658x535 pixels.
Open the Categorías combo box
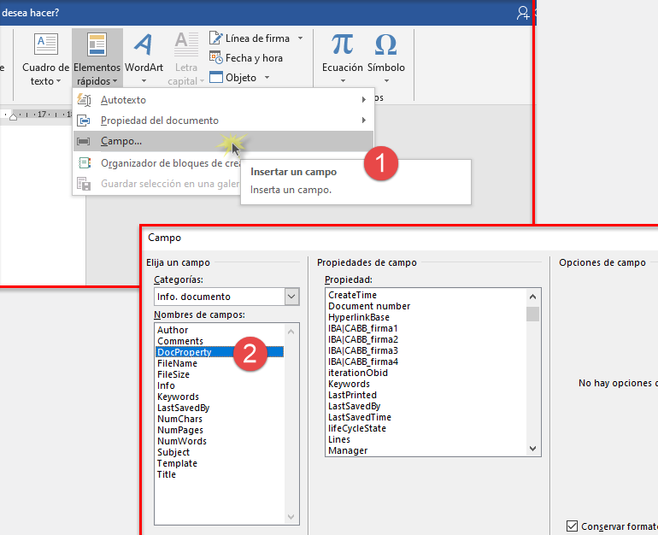(227, 297)
